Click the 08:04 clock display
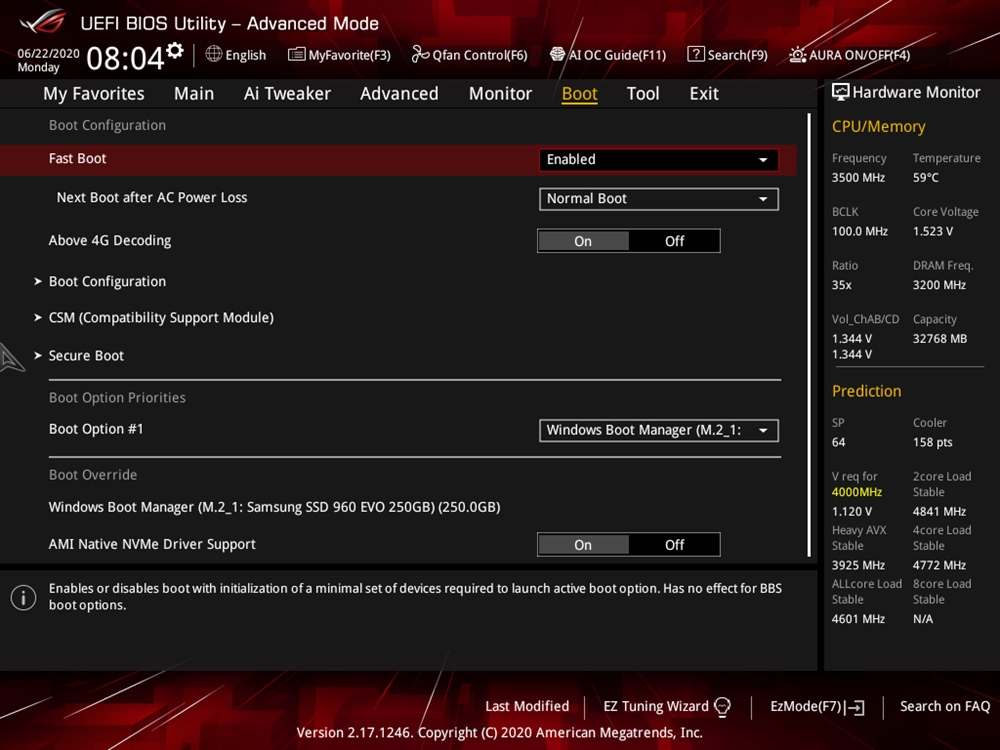This screenshot has height=750, width=1000. [x=125, y=58]
